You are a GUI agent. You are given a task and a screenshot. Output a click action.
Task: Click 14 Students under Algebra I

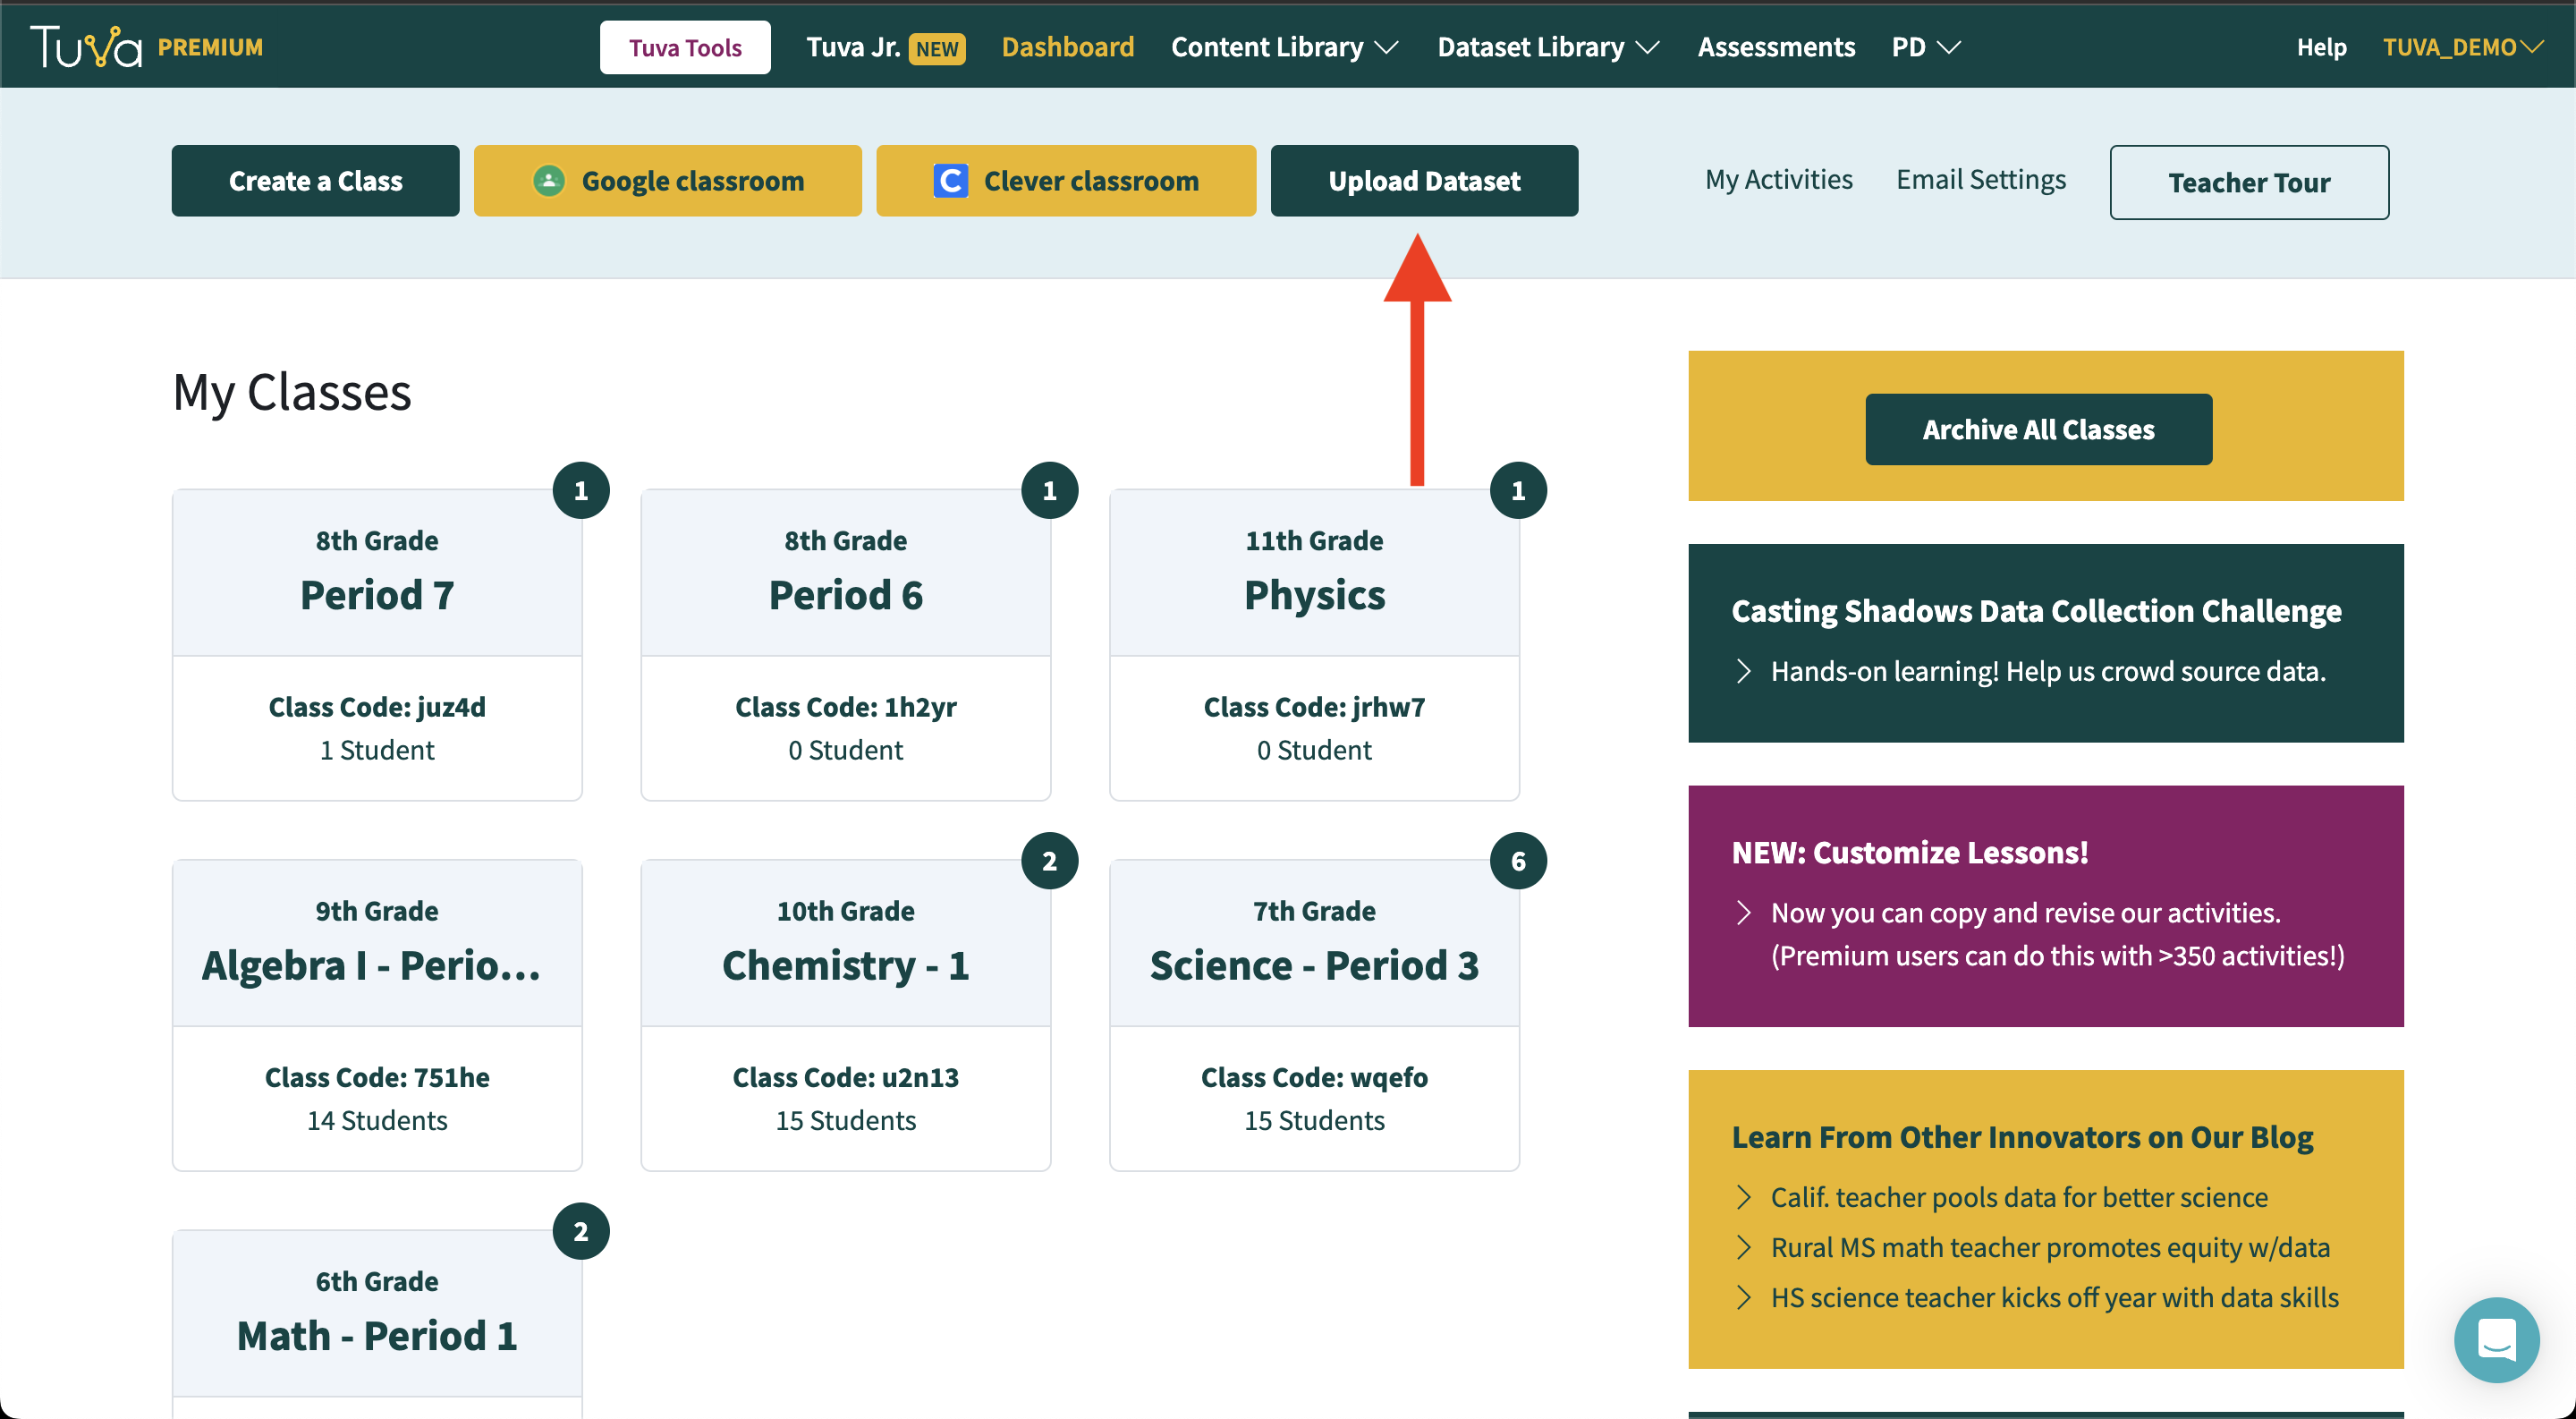click(x=377, y=1120)
